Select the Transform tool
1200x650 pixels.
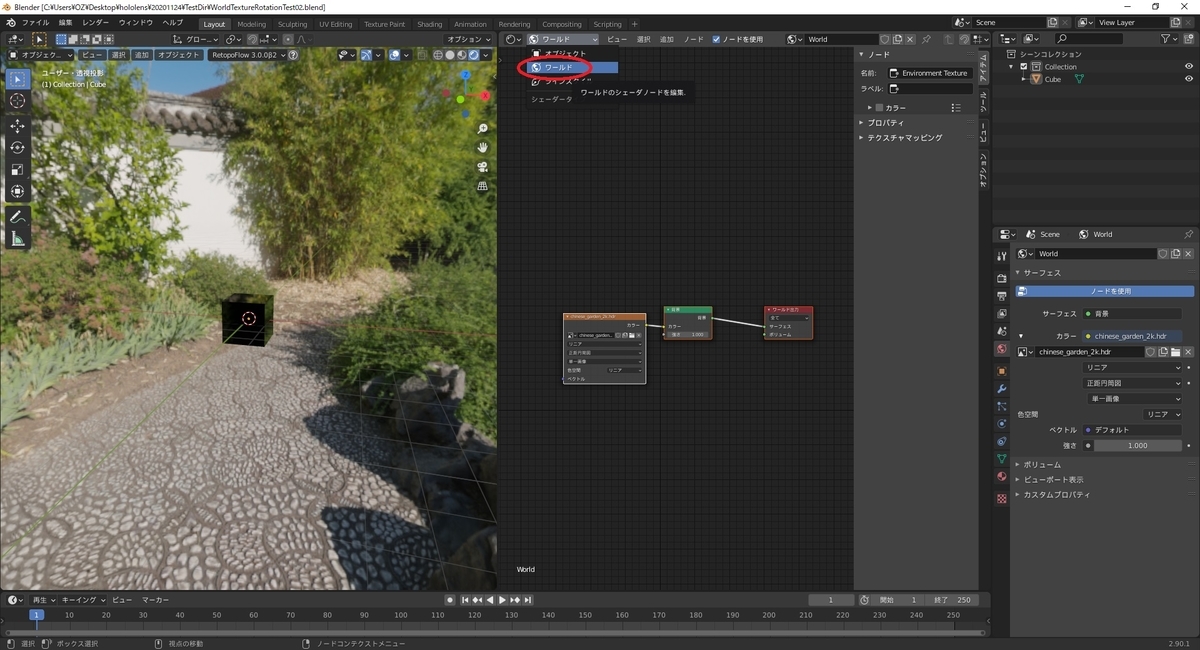click(18, 192)
